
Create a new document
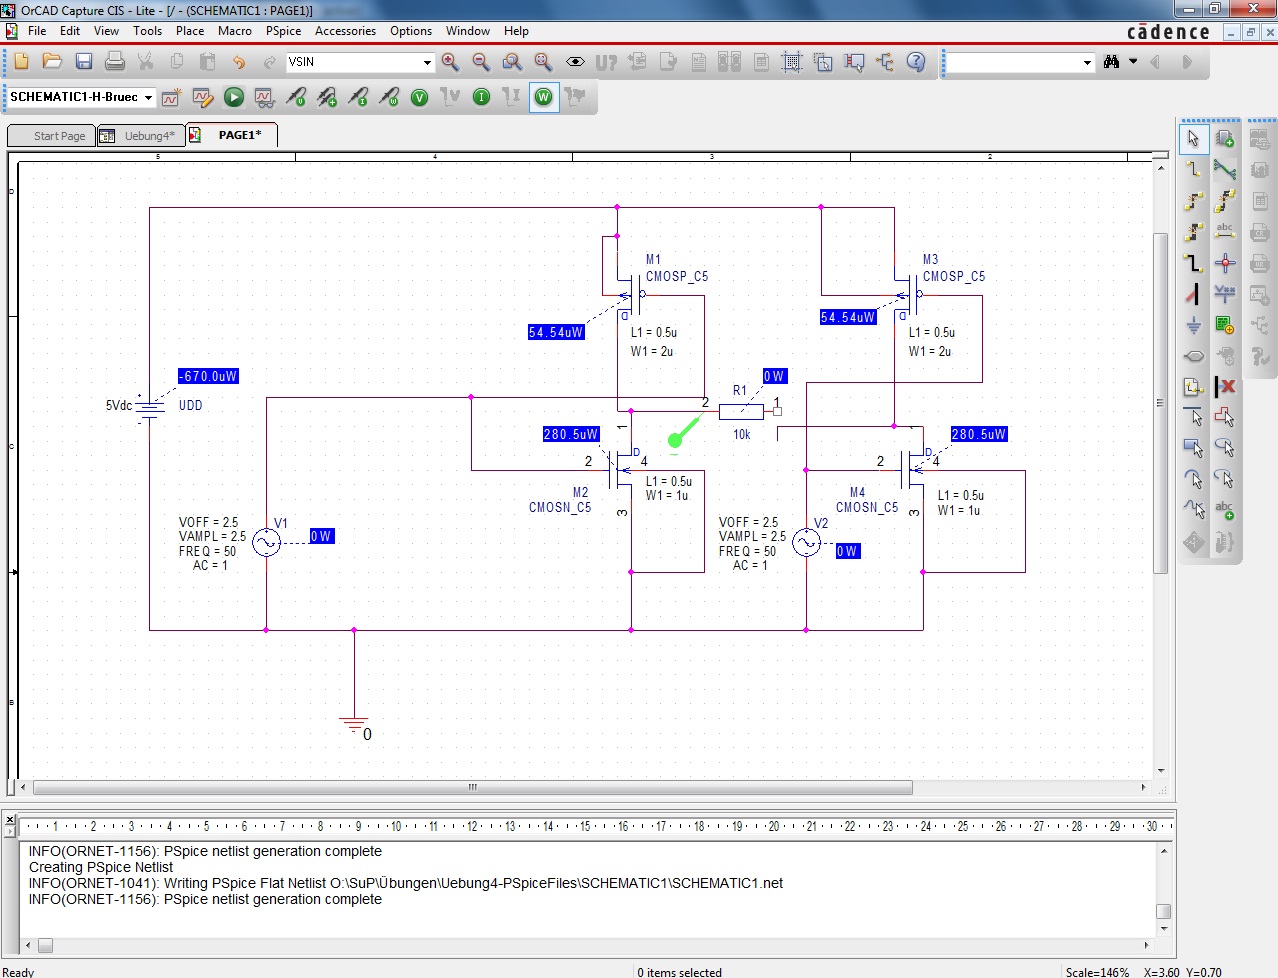tap(21, 62)
